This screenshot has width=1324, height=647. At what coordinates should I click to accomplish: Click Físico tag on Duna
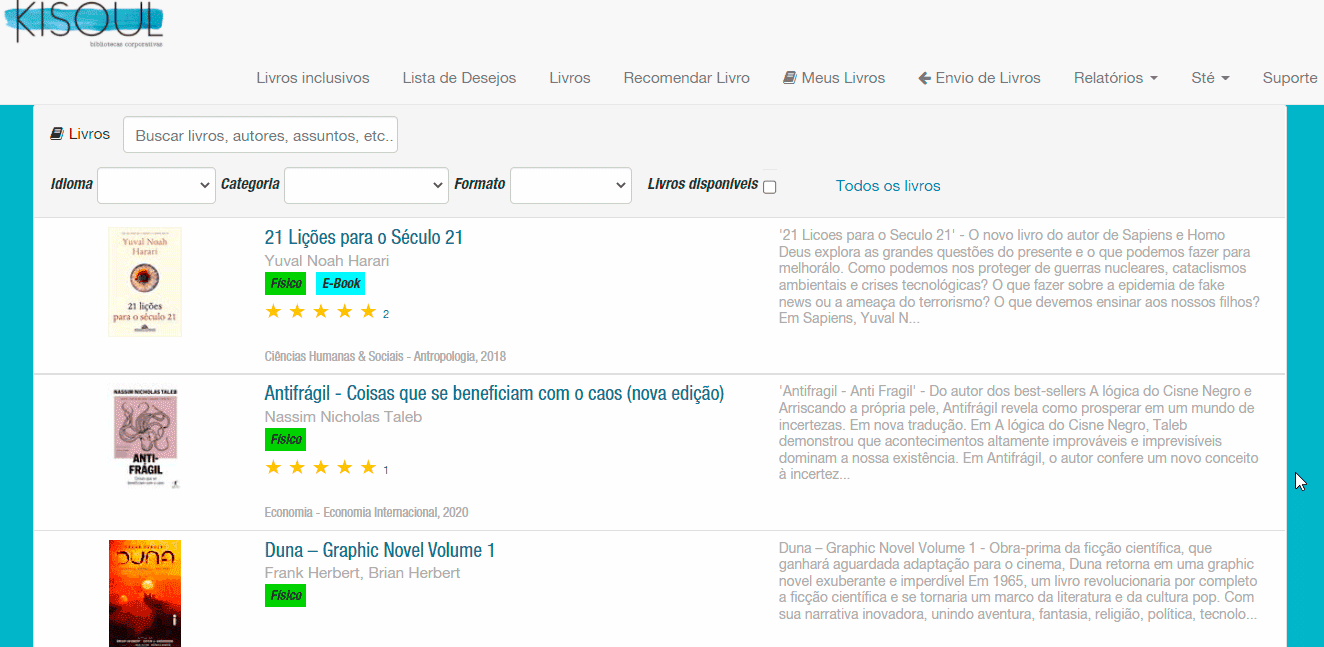tap(286, 596)
